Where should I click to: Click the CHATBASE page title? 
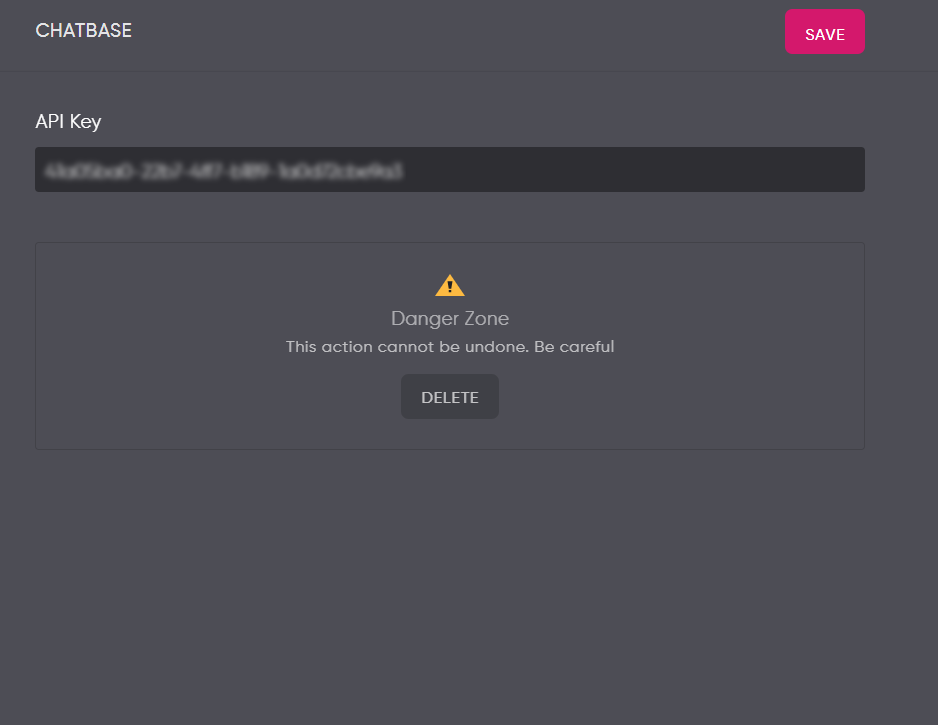[84, 31]
